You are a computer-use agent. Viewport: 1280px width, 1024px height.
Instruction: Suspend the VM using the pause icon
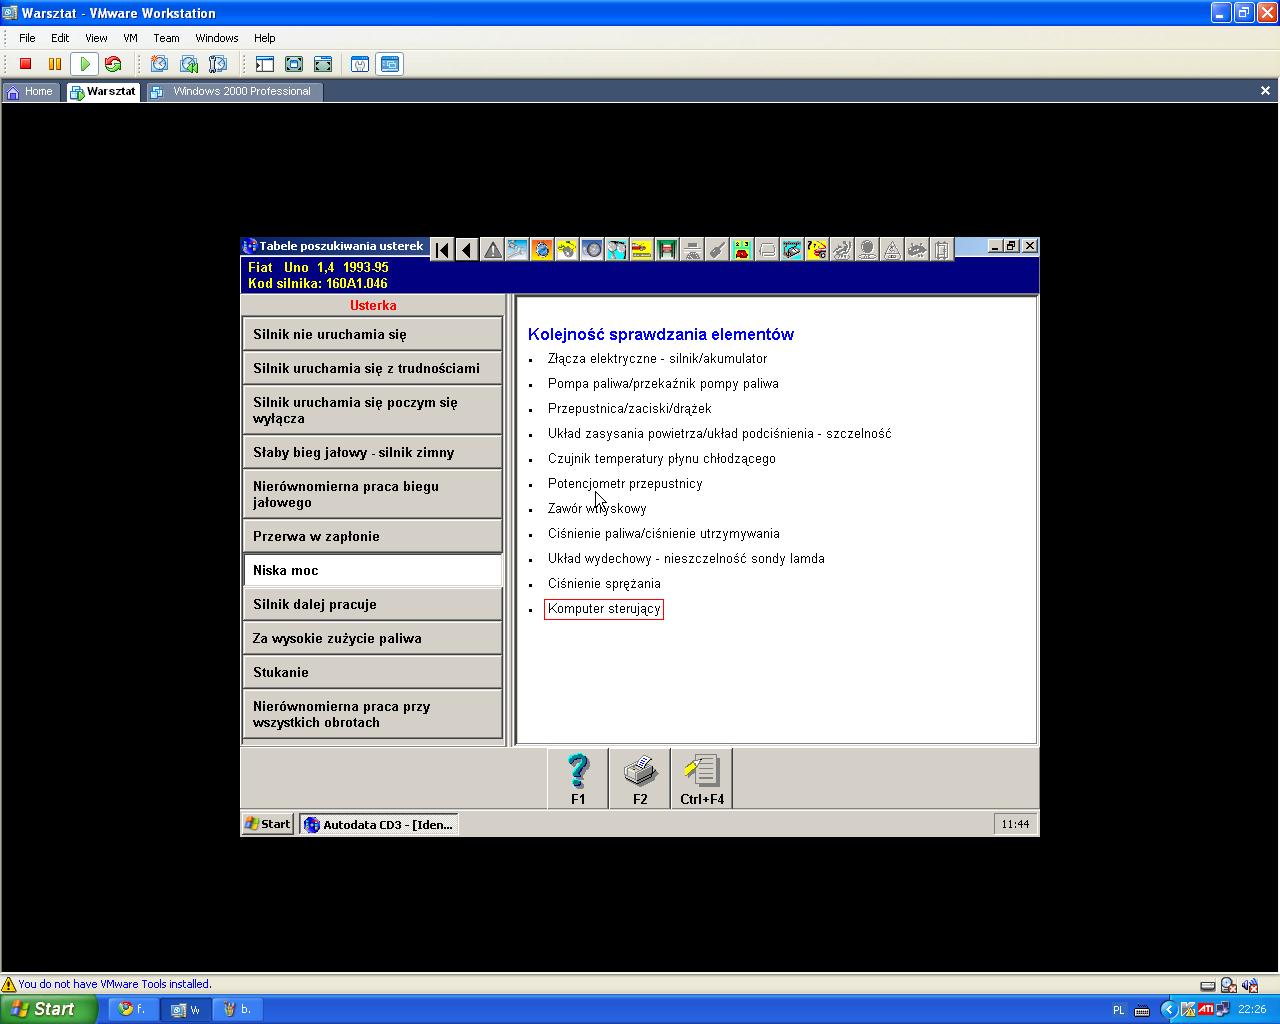(x=55, y=64)
